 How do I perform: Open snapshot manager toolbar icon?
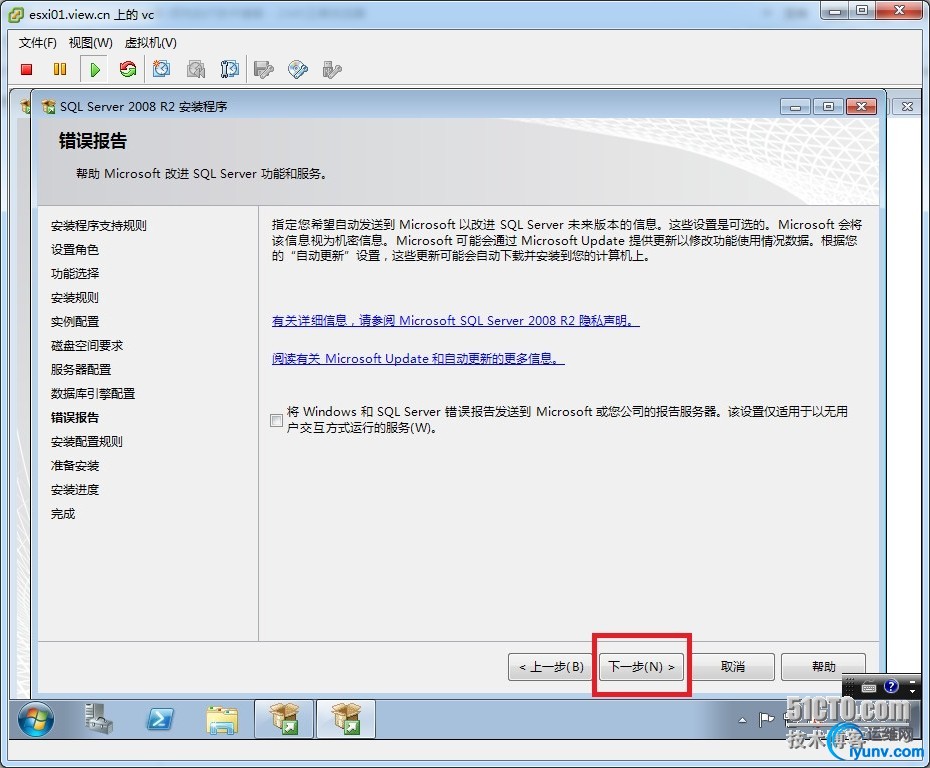coord(230,69)
